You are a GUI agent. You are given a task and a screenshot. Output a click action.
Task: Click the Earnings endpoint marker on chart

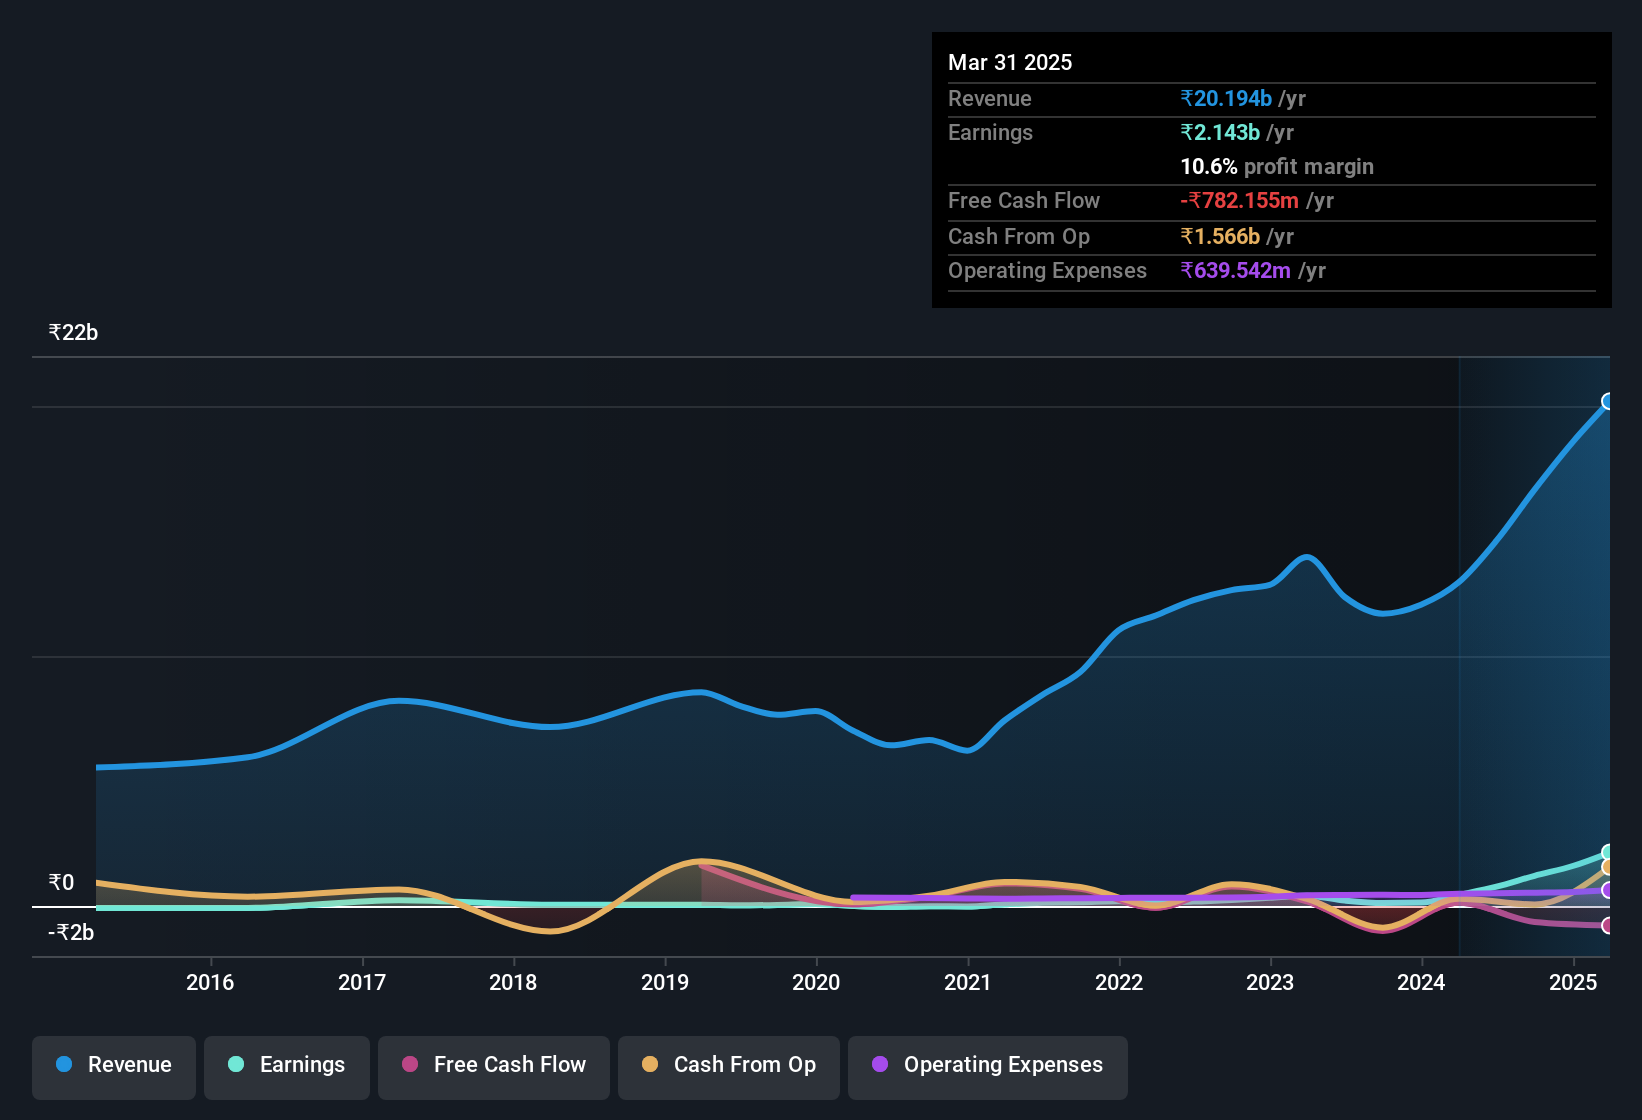[1608, 853]
